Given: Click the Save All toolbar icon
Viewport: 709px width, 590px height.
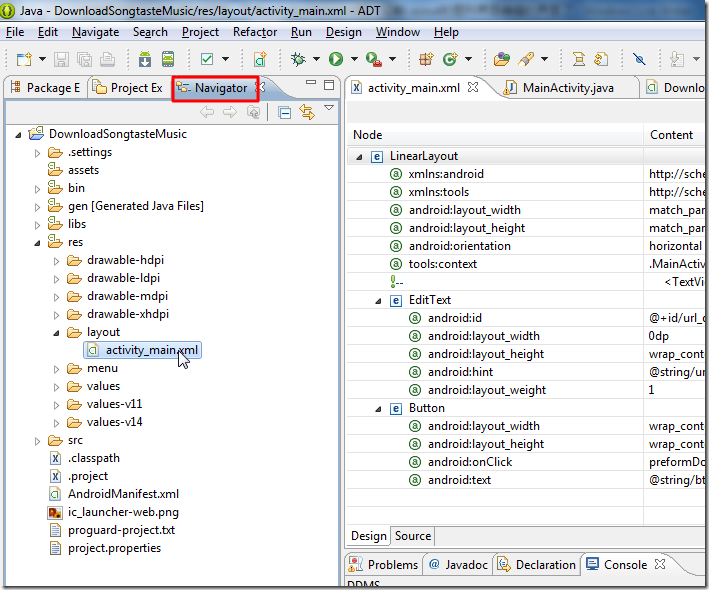Looking at the screenshot, I should click(85, 59).
